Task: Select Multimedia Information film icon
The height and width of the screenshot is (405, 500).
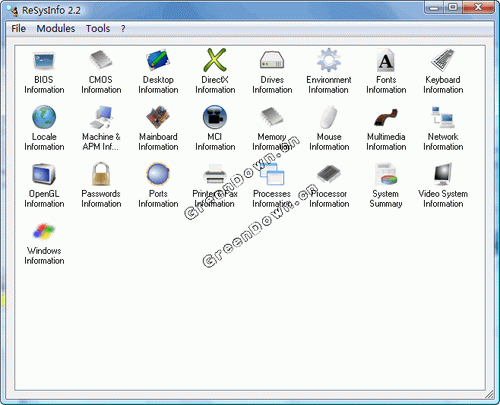Action: (x=386, y=117)
